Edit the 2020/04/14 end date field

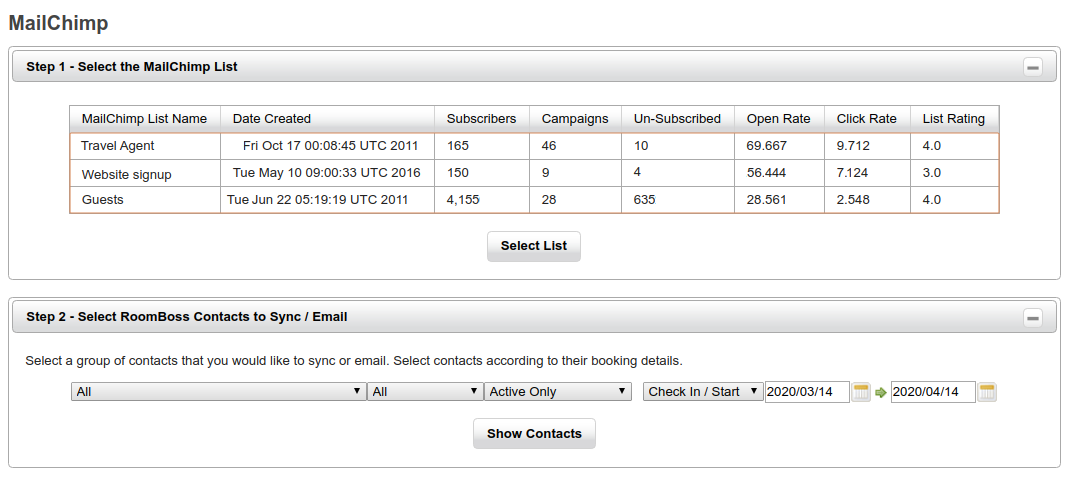coord(932,392)
